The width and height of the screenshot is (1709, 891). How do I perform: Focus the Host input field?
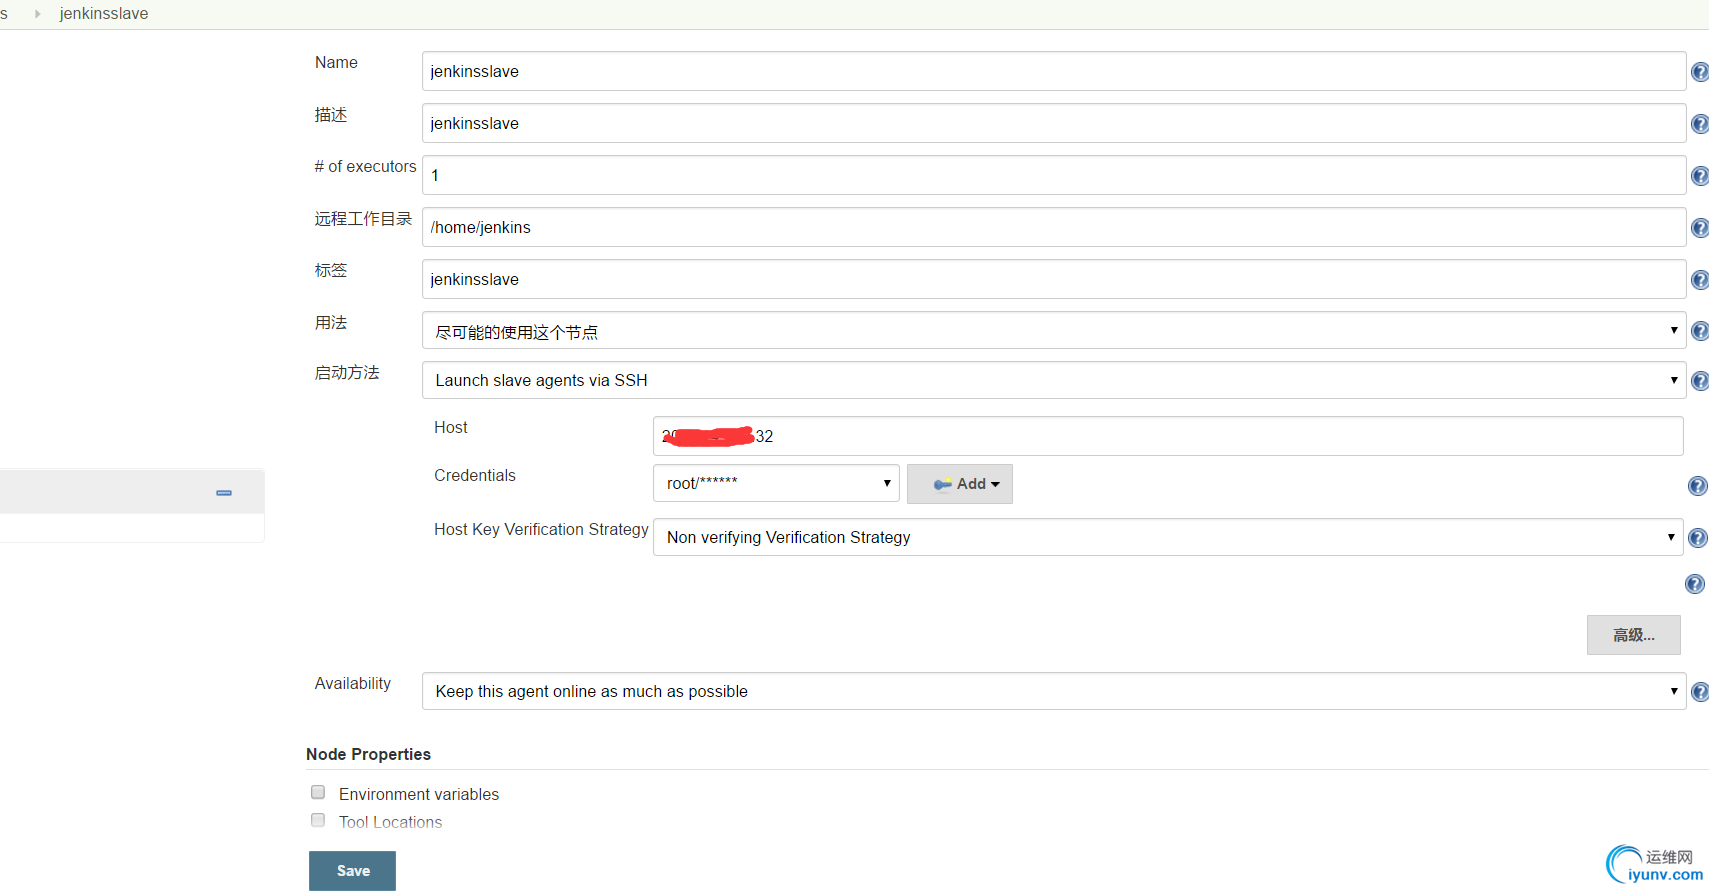1168,436
